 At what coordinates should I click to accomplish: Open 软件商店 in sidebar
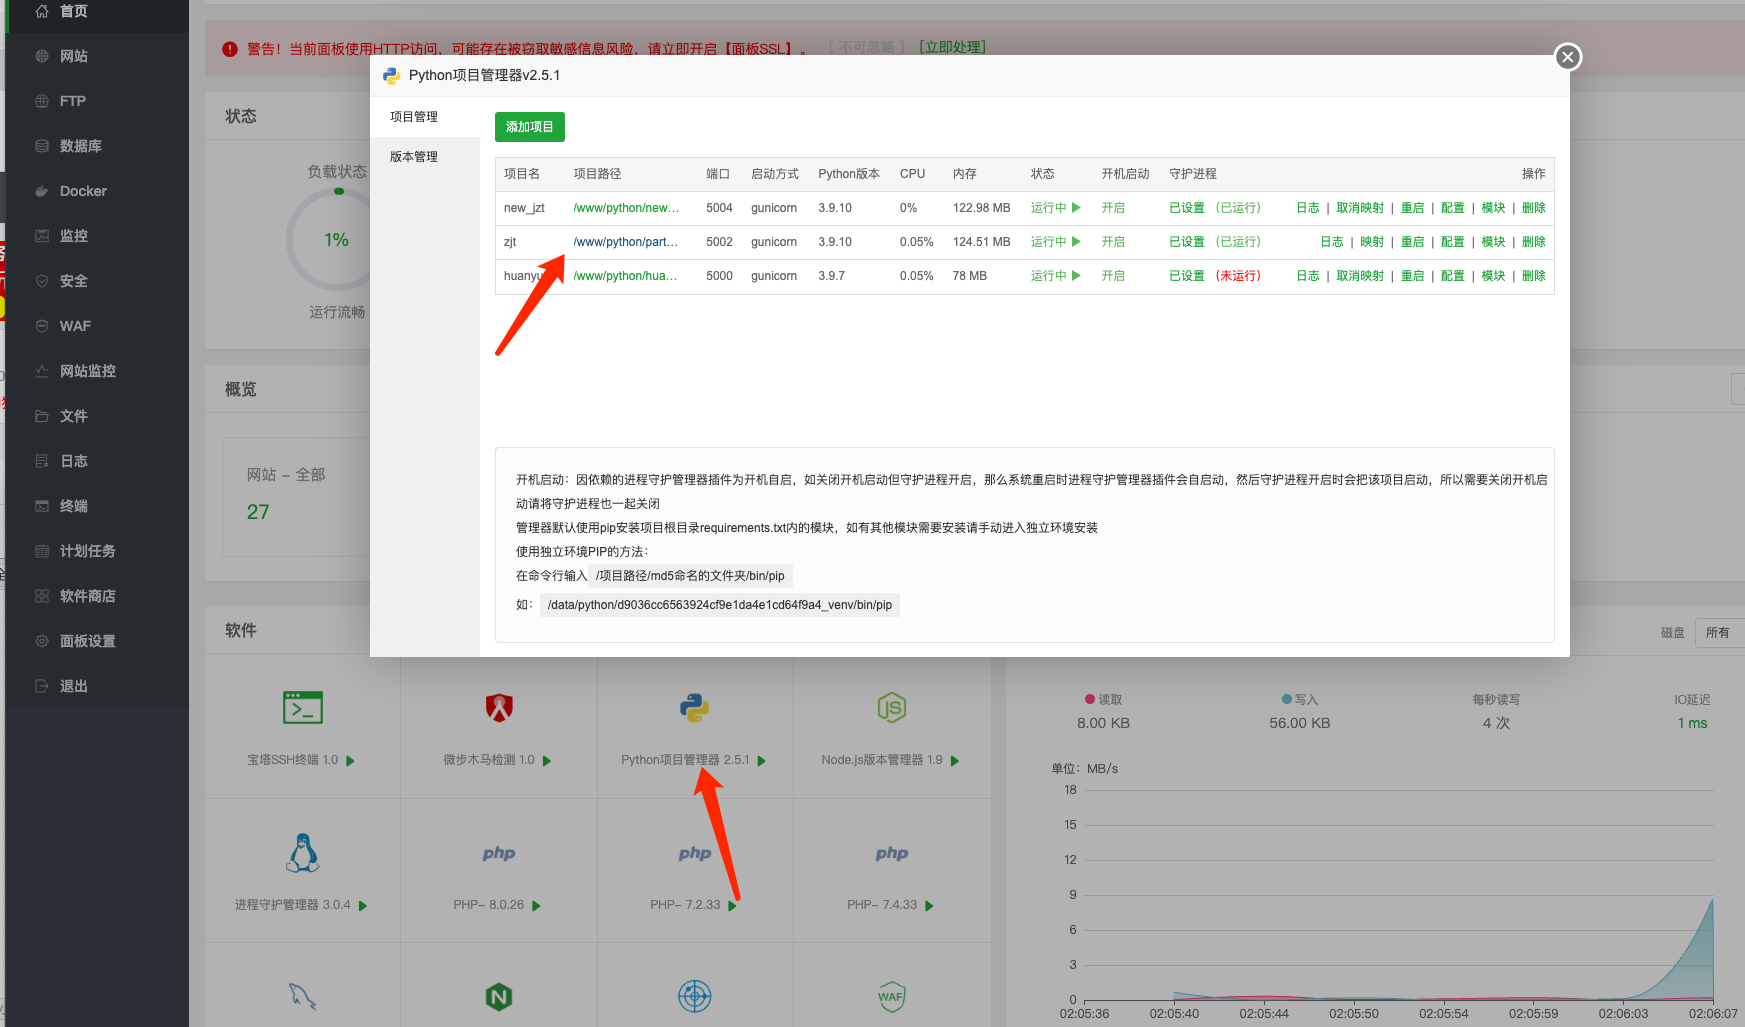click(x=88, y=596)
